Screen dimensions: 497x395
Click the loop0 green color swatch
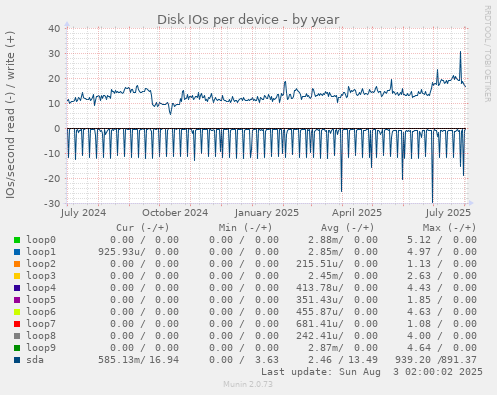17,240
